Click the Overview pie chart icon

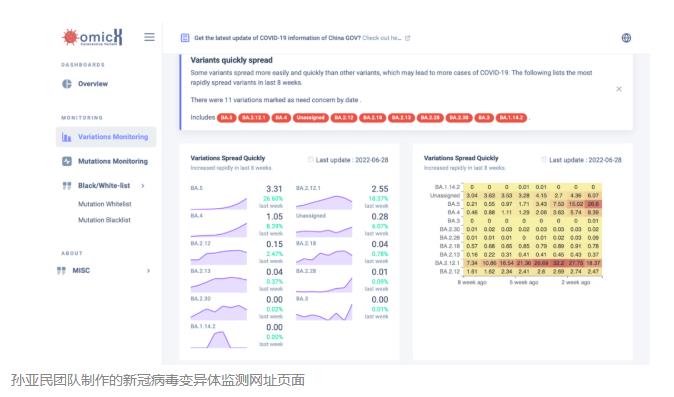(67, 84)
